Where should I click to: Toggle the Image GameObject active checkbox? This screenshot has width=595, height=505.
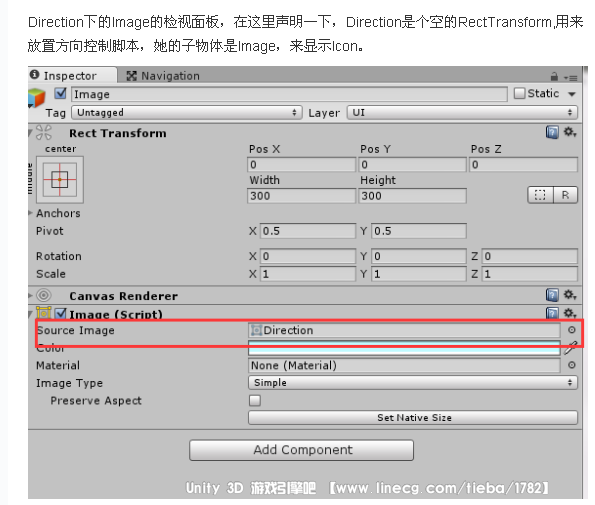point(61,93)
